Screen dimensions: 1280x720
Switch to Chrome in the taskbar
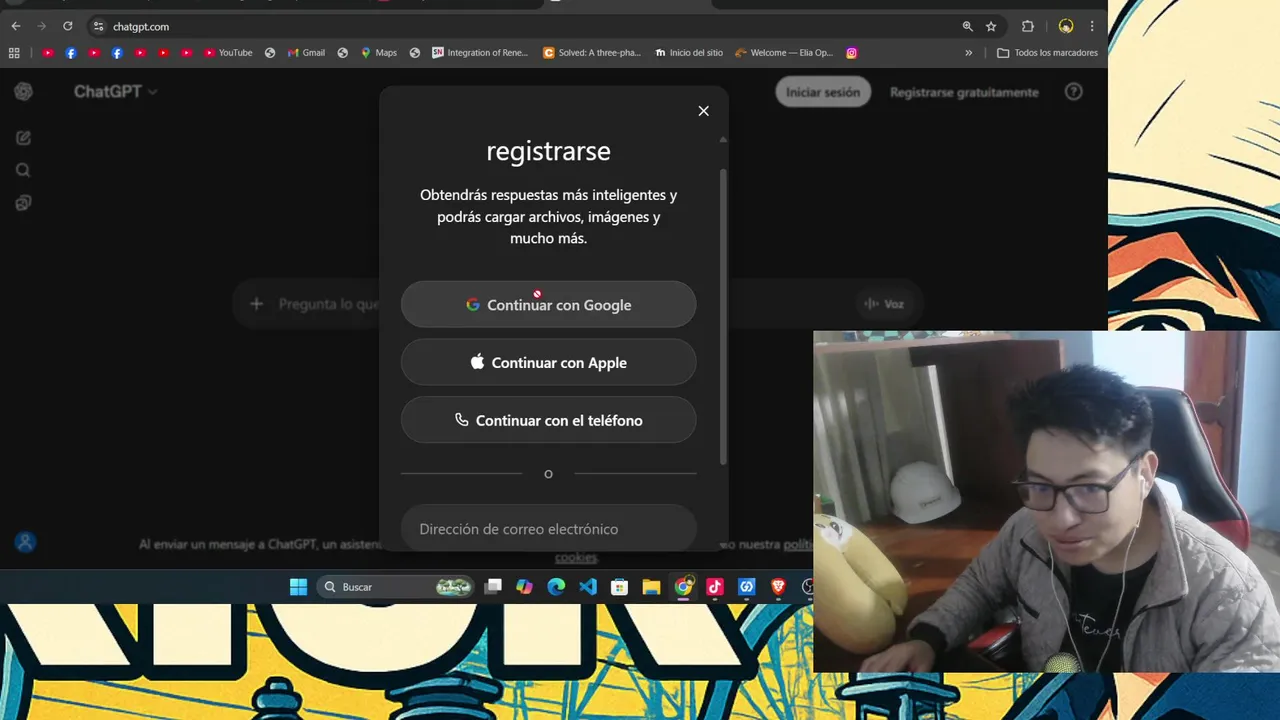coord(683,587)
